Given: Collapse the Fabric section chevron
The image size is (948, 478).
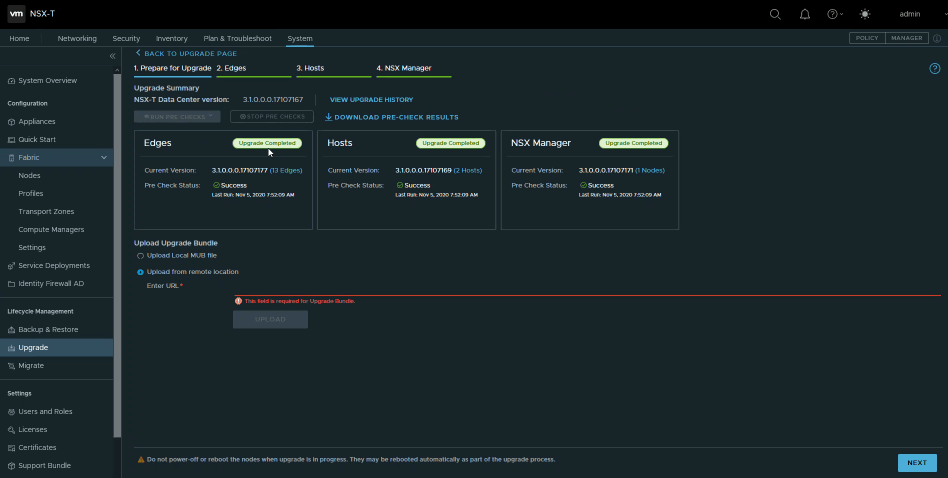Looking at the screenshot, I should [x=103, y=158].
